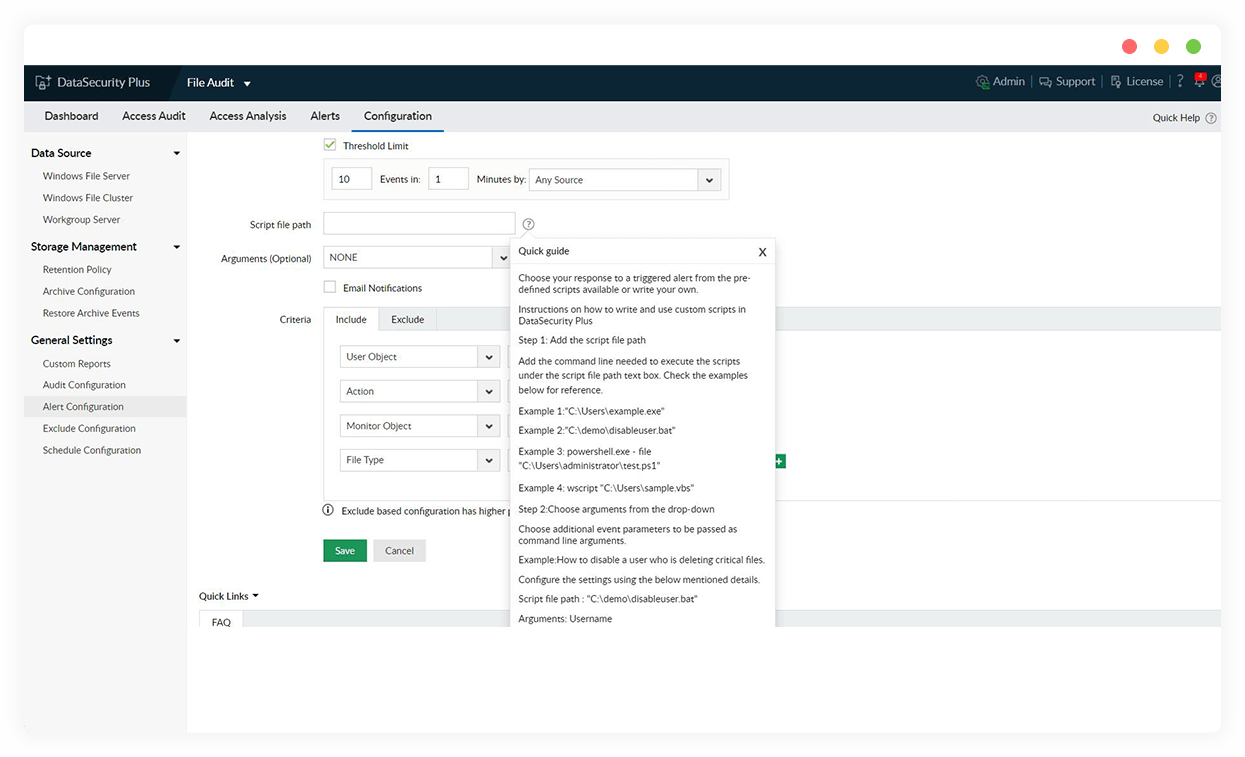Open the Admin link
Viewport: 1245px width, 757px height.
(1009, 82)
